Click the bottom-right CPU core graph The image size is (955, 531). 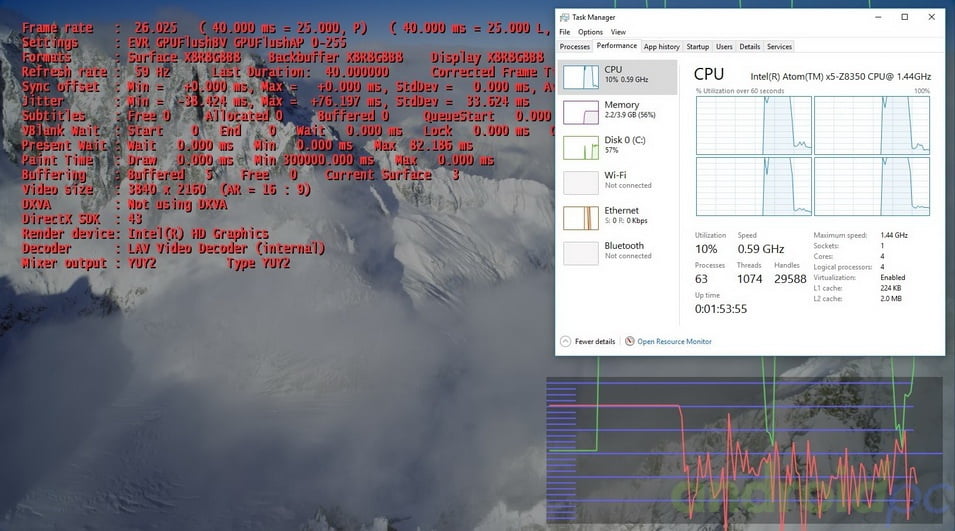[872, 186]
